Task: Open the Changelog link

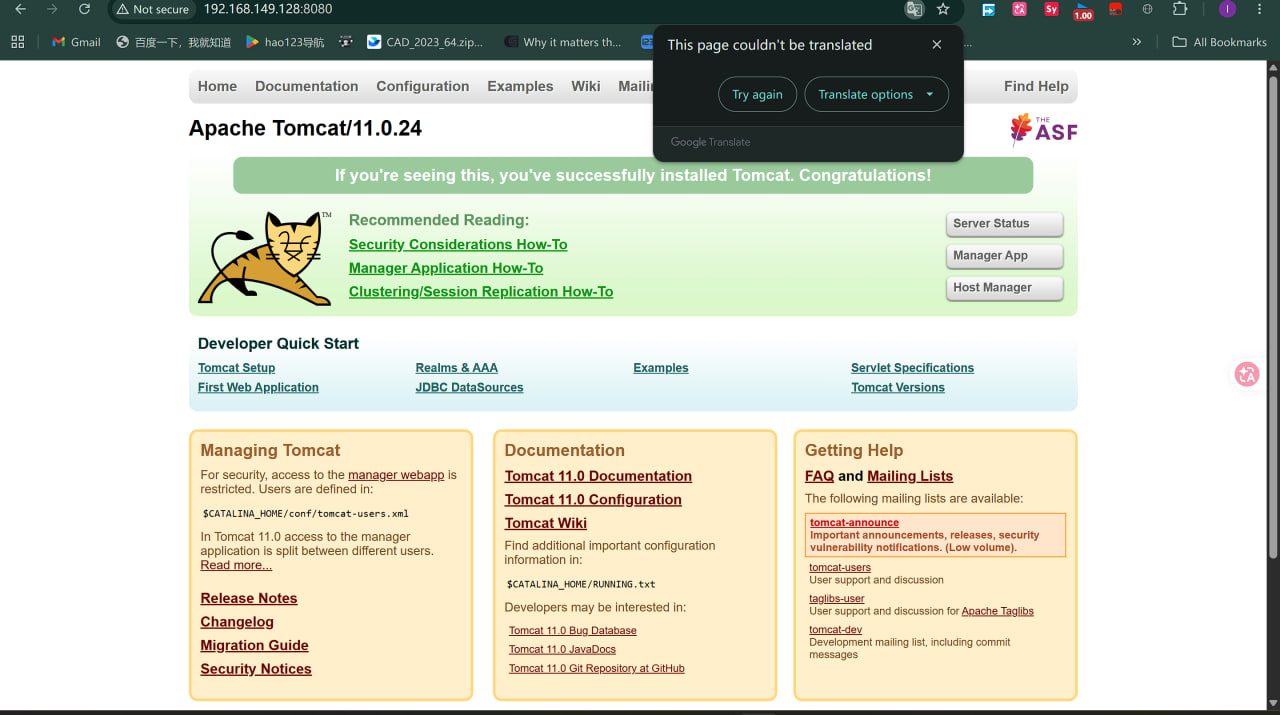Action: pos(237,622)
